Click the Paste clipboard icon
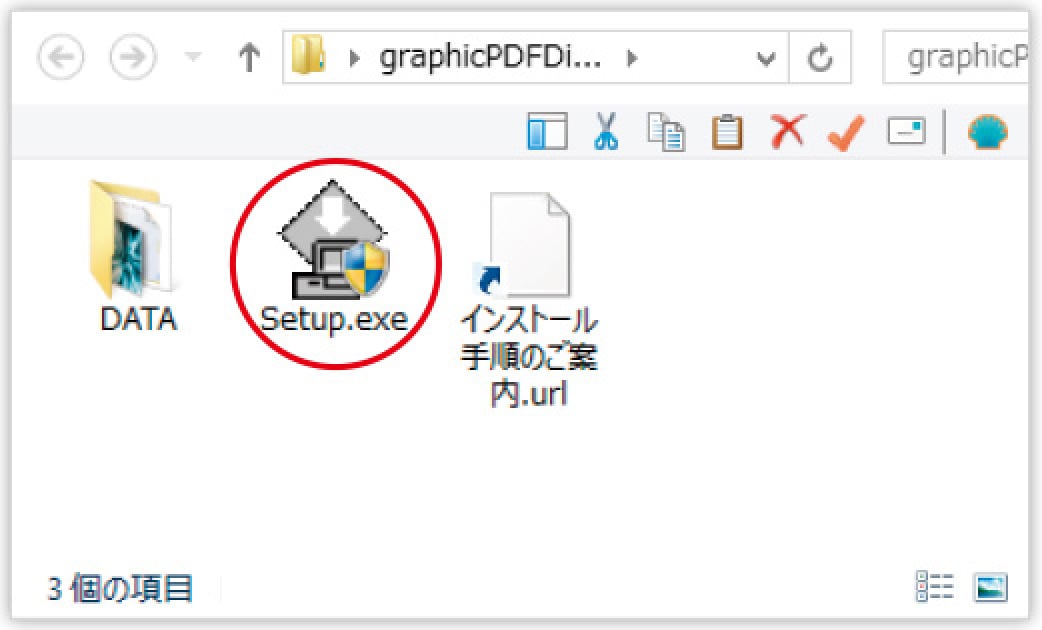This screenshot has width=1042, height=630. pos(727,130)
